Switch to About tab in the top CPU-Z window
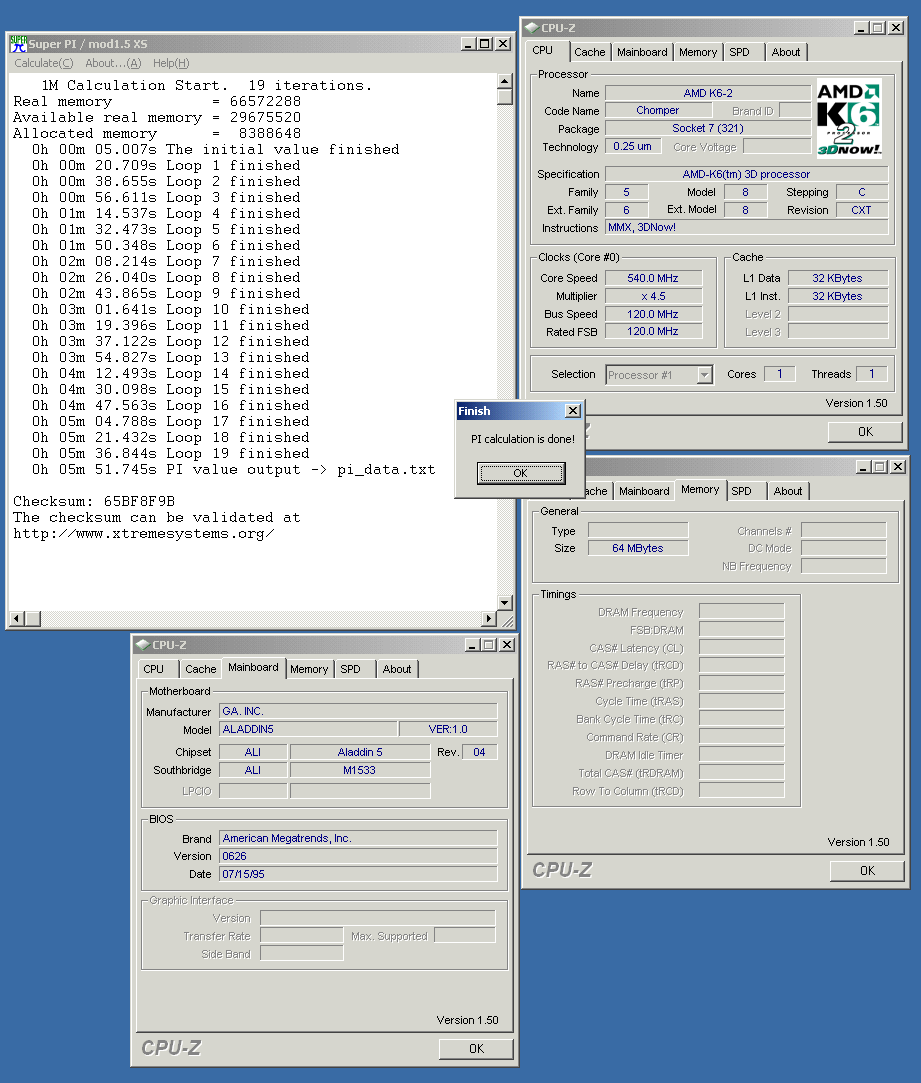The image size is (921, 1083). coord(786,52)
